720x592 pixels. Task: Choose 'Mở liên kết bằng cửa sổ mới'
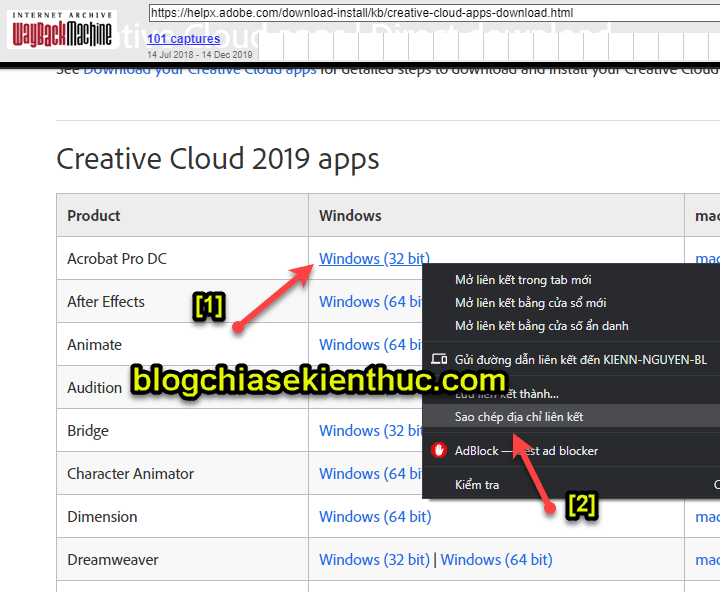point(571,303)
